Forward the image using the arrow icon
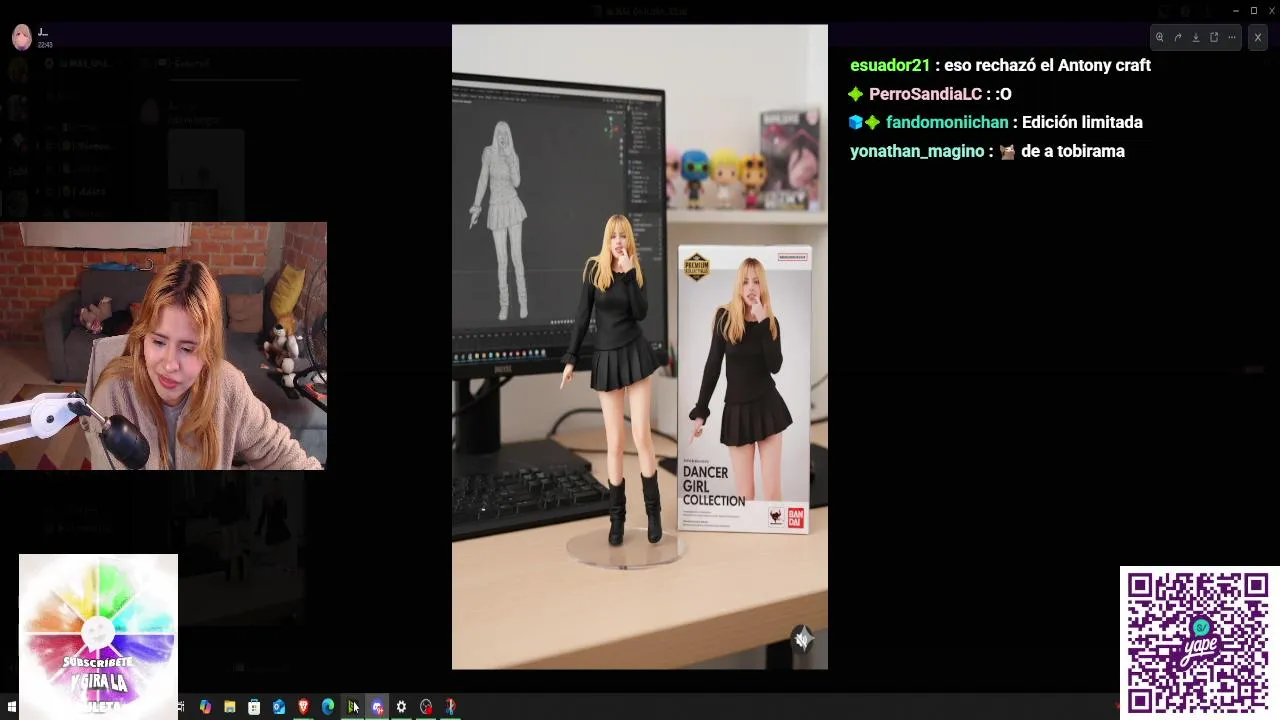Viewport: 1280px width, 720px height. coord(1178,38)
